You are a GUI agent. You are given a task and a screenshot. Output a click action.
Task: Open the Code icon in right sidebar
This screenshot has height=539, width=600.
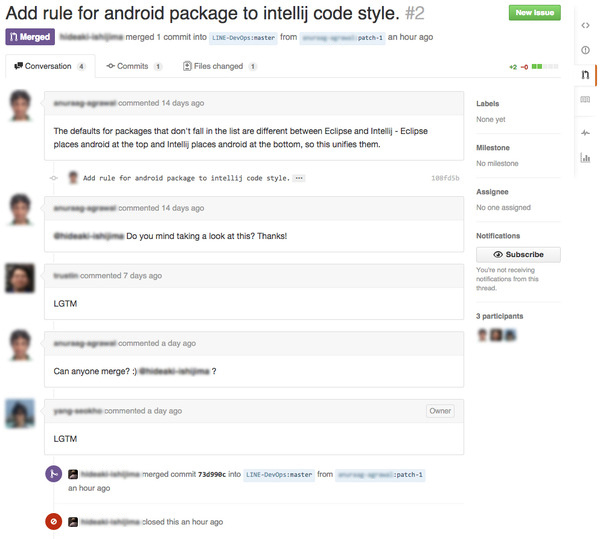(585, 26)
